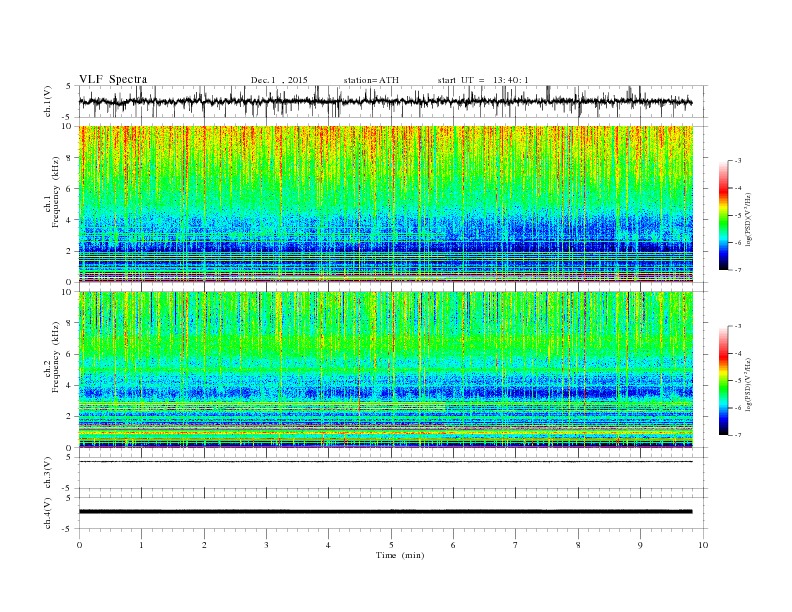
Task: Click the ch.3 flat voltage trace
Action: coord(386,462)
